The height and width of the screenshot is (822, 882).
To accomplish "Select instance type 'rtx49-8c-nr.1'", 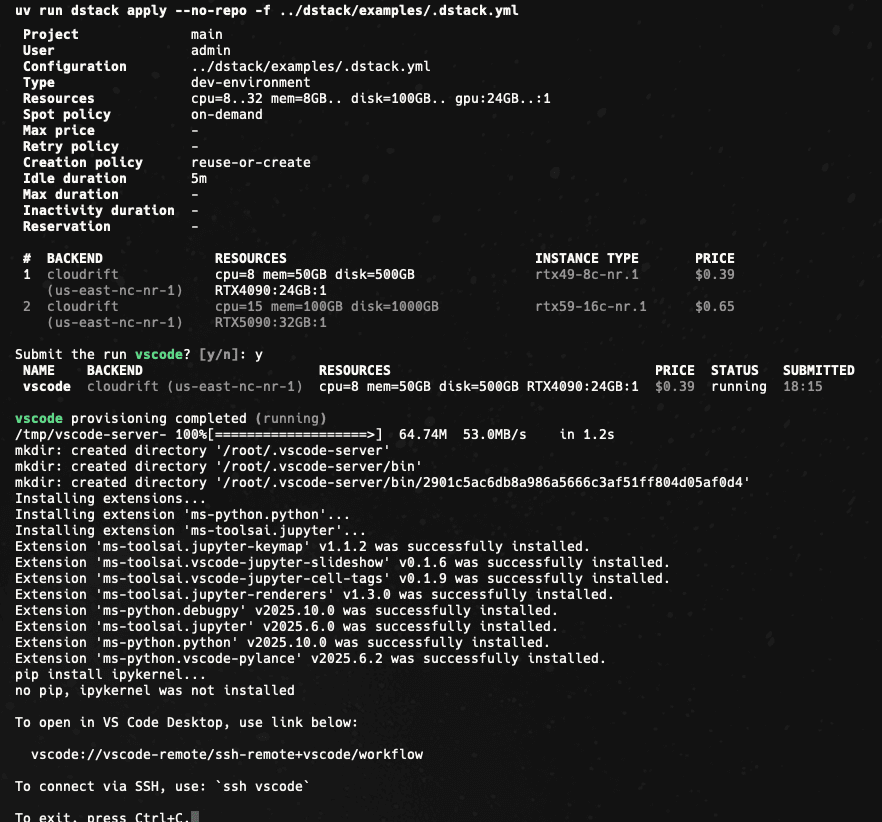I will click(x=587, y=275).
